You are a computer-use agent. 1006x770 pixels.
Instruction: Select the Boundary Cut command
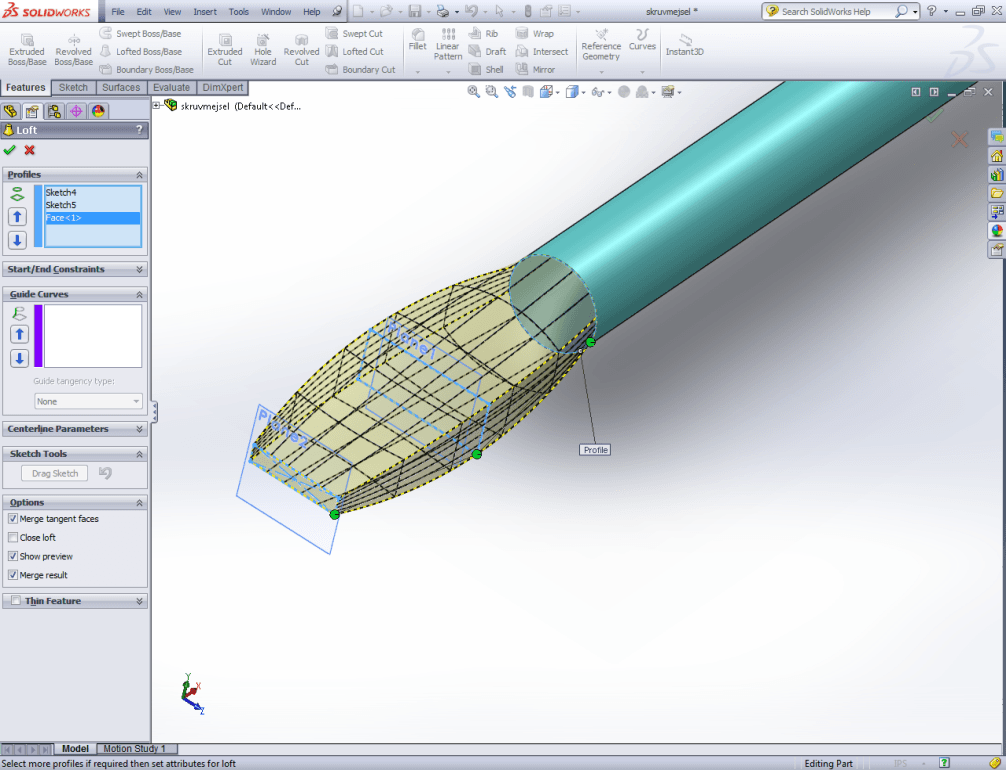coord(360,69)
